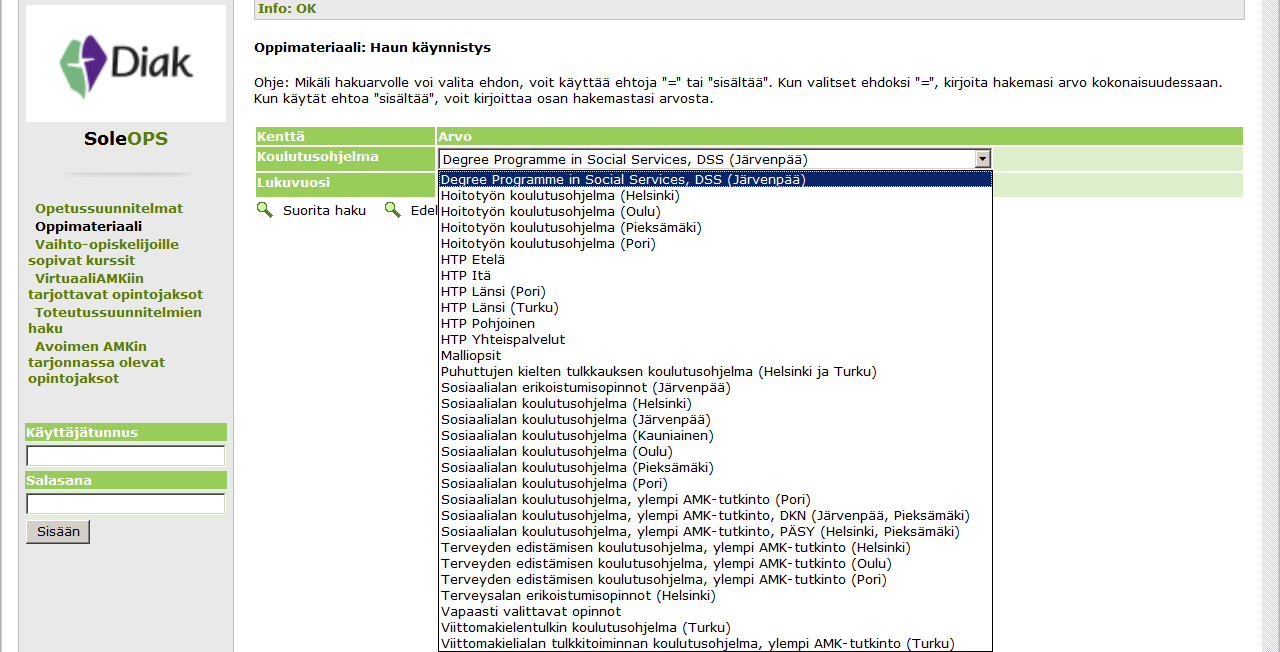Image resolution: width=1280 pixels, height=652 pixels.
Task: Choose Hoitotyön koulutusohjelma (Pori)
Action: (715, 244)
